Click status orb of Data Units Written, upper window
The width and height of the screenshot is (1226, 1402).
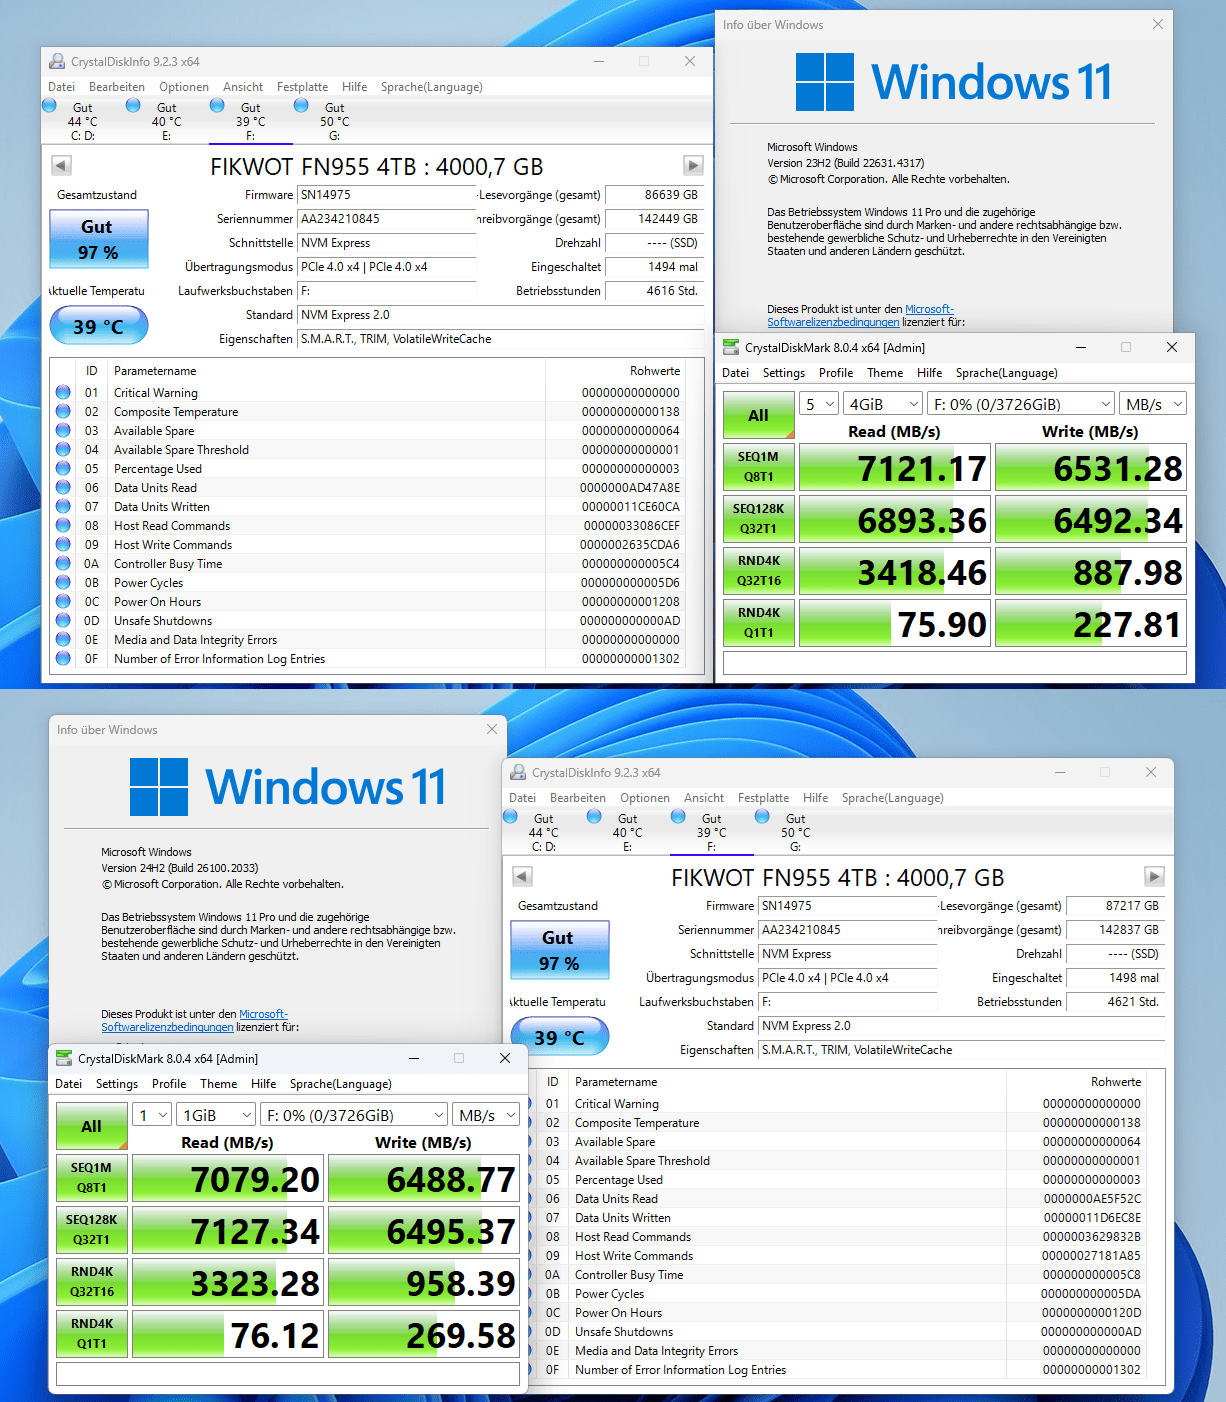[x=63, y=506]
